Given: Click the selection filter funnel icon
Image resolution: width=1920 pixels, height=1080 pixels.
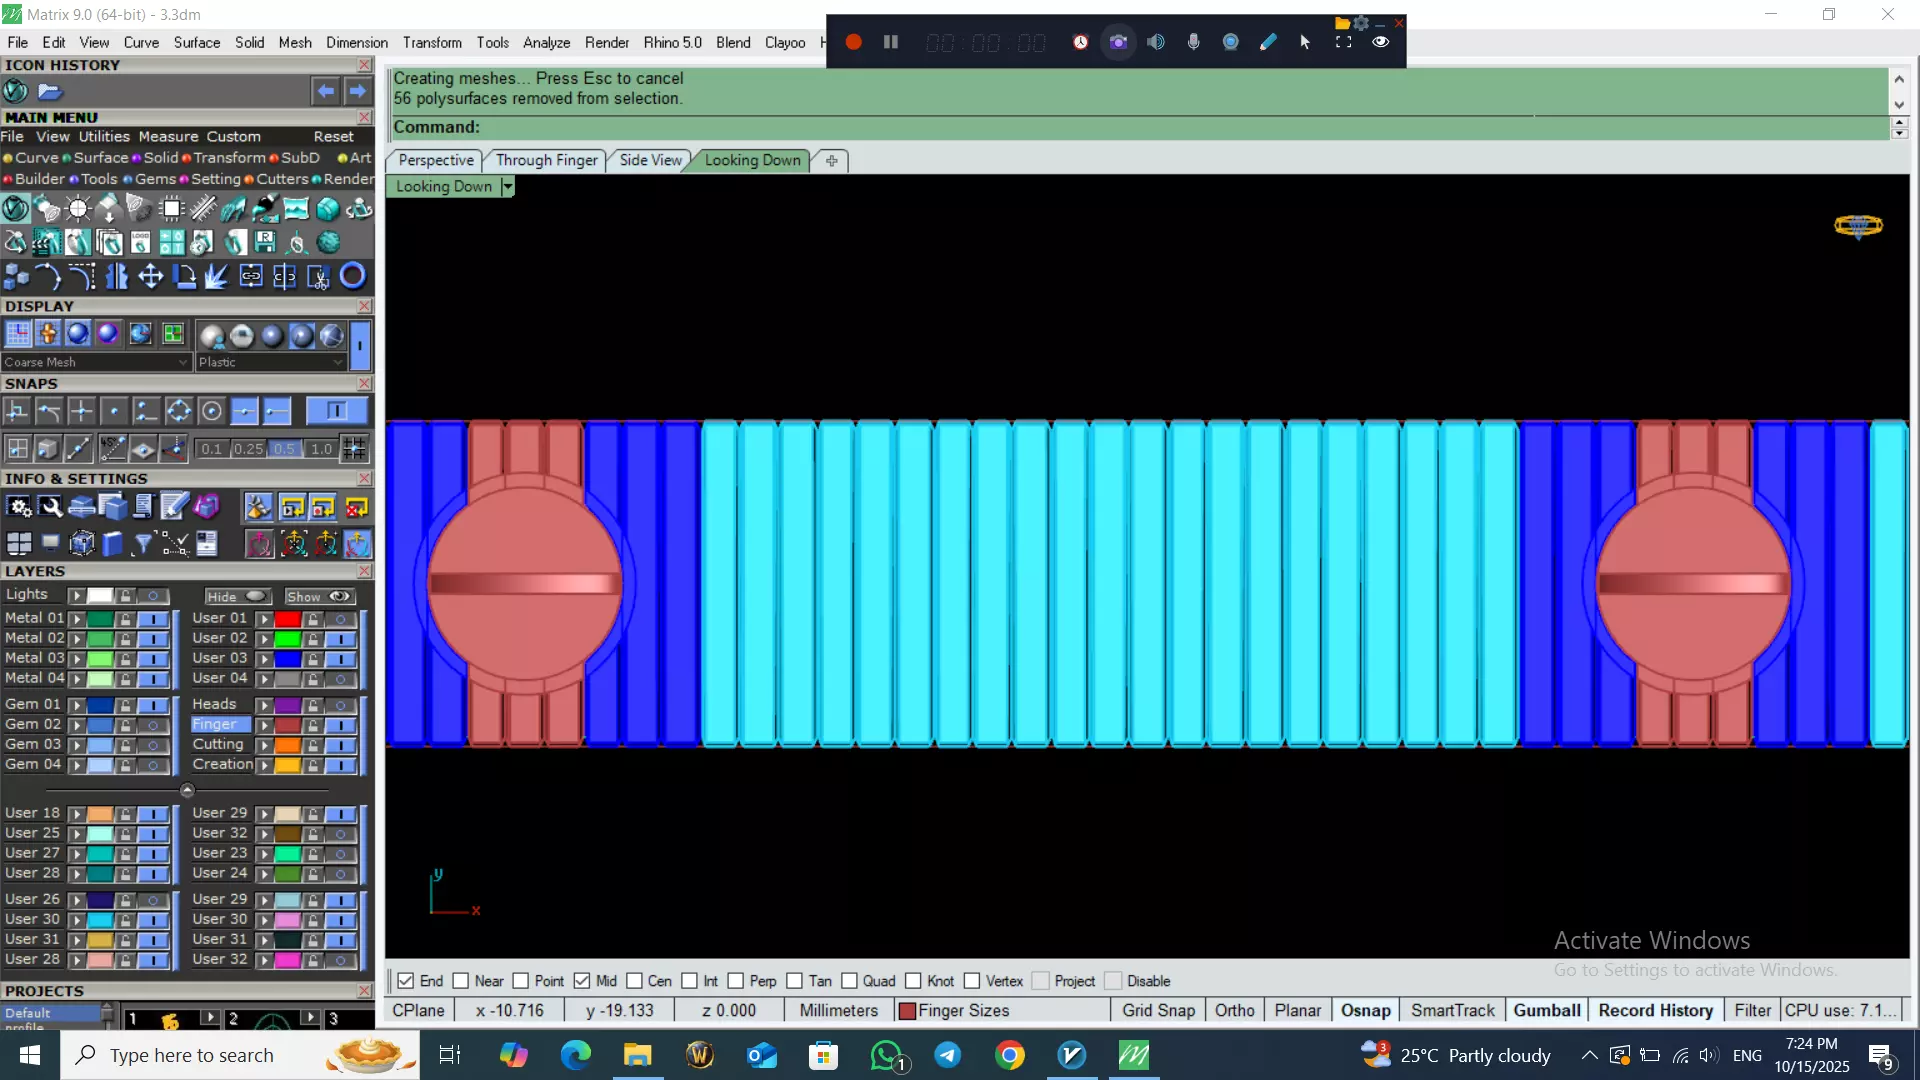Looking at the screenshot, I should 143,544.
